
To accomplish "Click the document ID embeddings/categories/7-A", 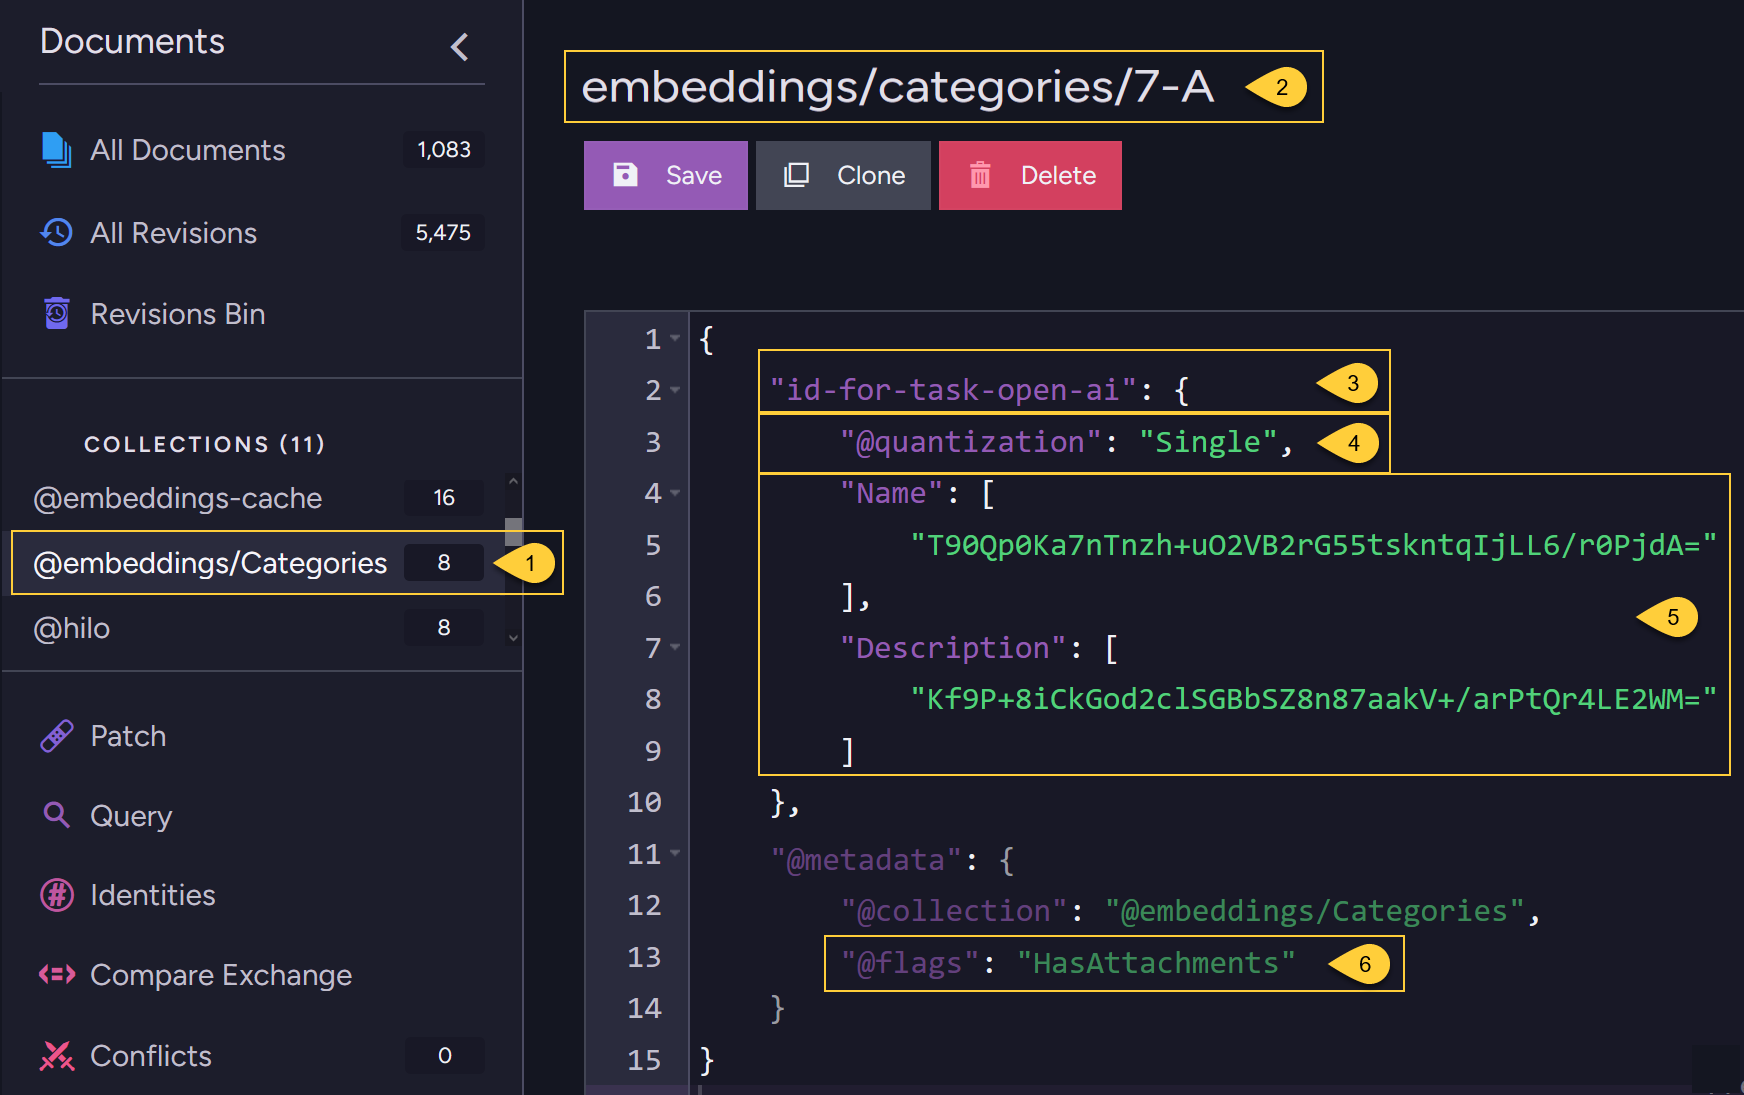I will 897,87.
